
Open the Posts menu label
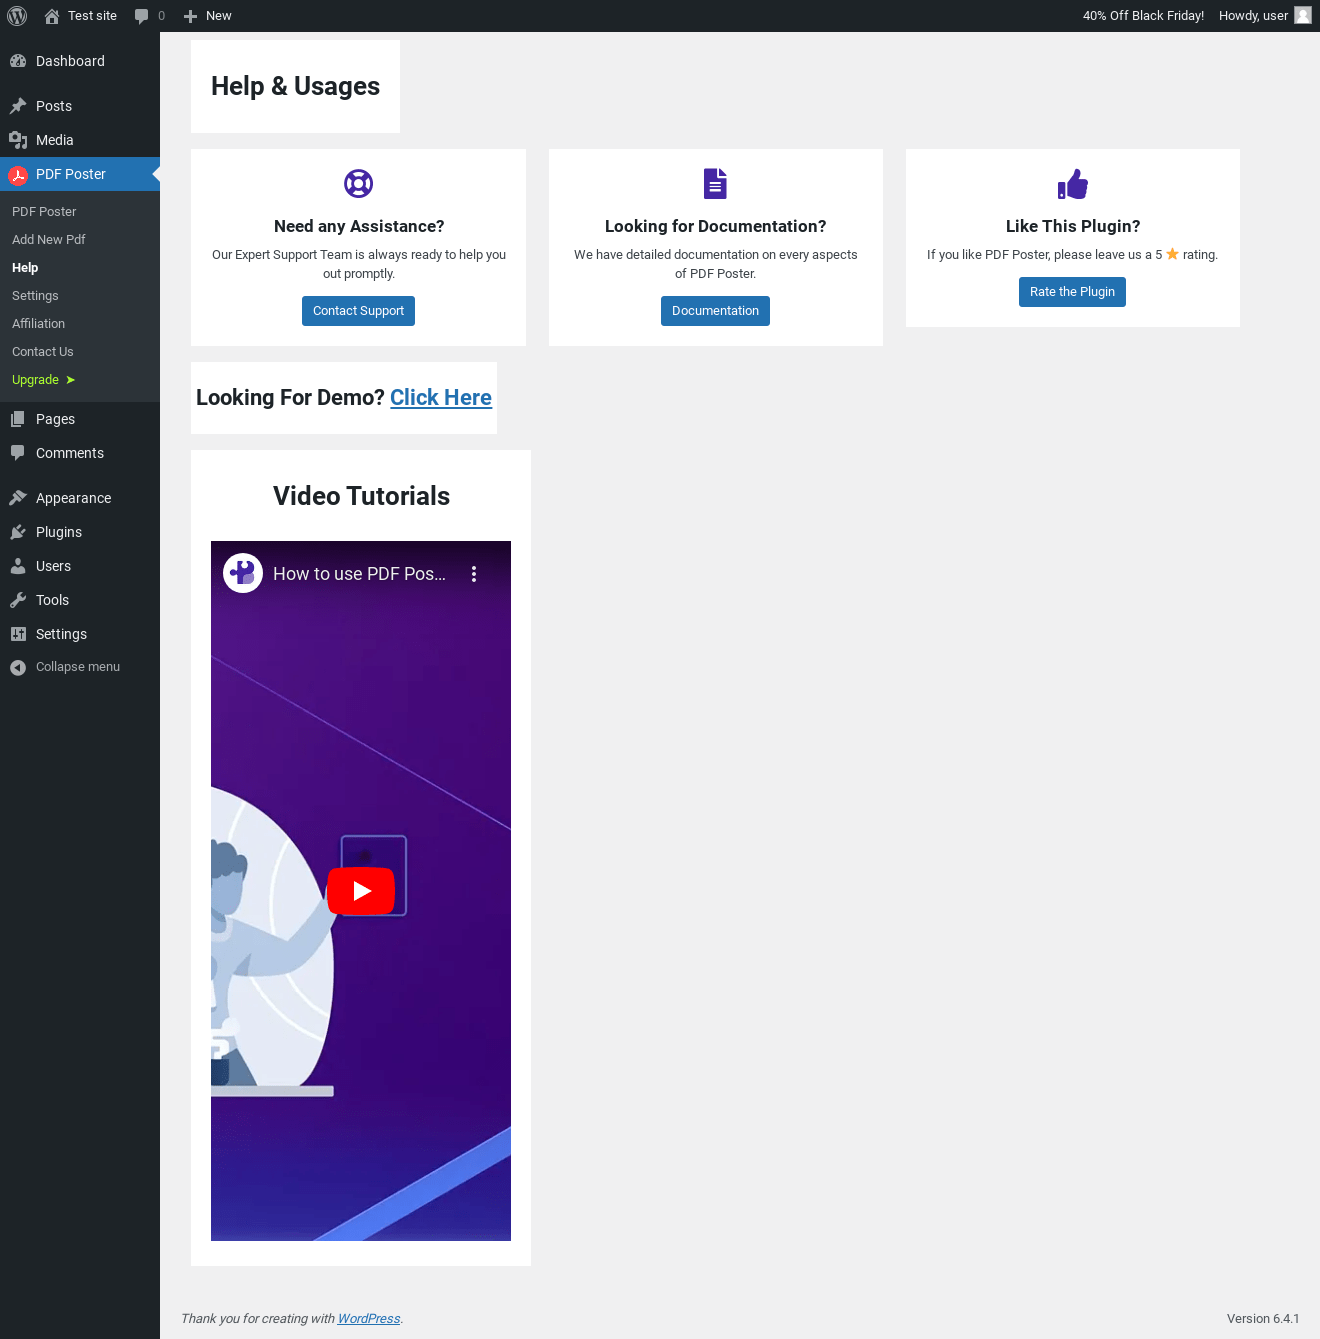[54, 106]
